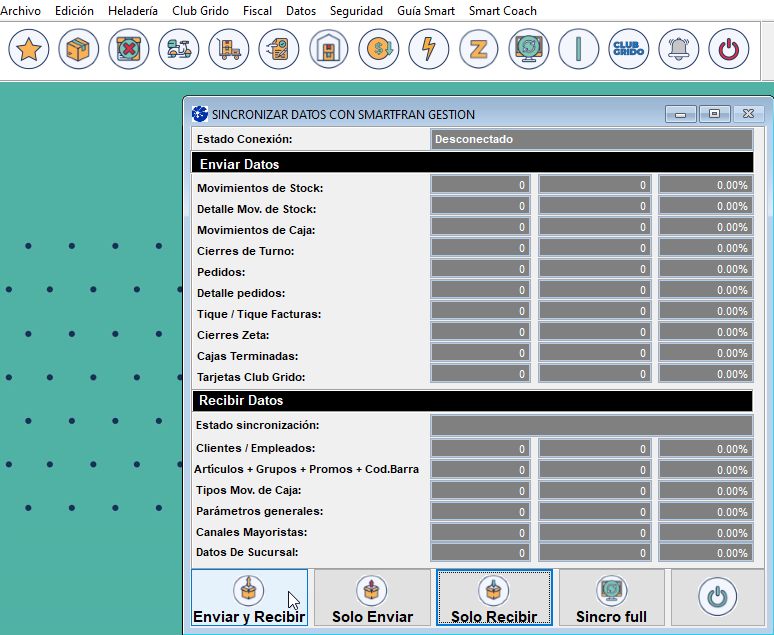Maximize the Sincronizar Datos dialog
Screen dimensions: 774x635
coord(714,114)
